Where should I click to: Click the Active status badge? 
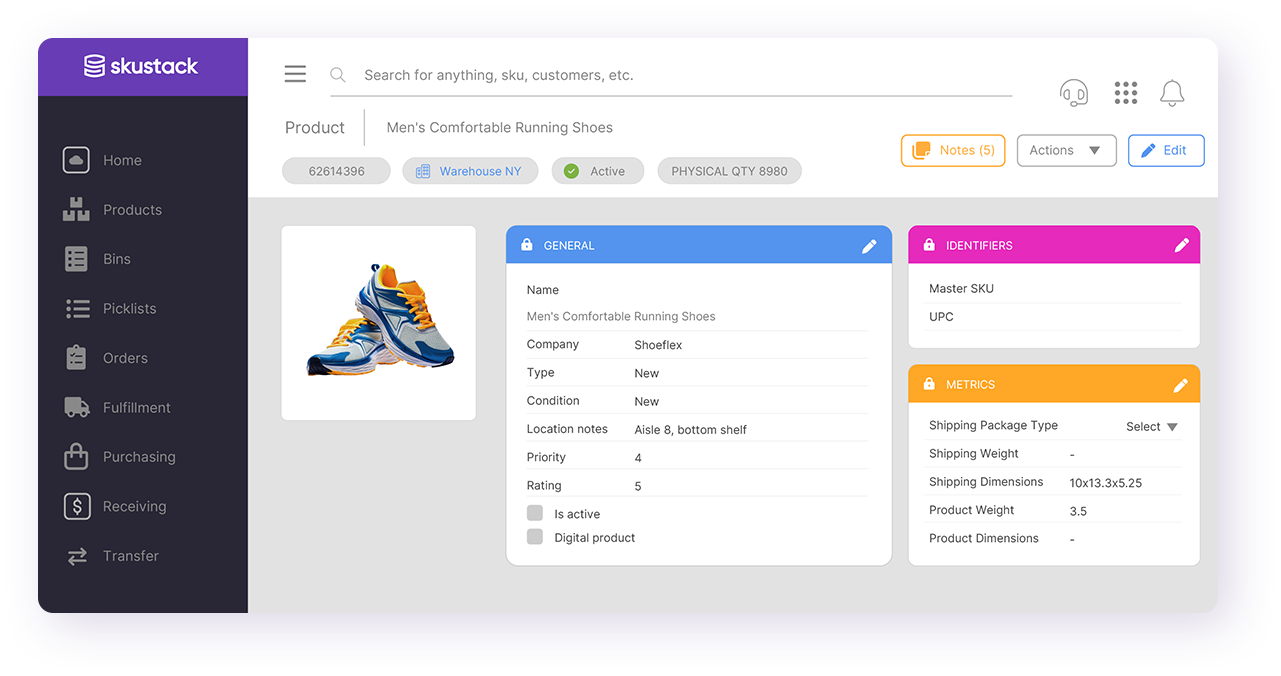click(x=598, y=171)
